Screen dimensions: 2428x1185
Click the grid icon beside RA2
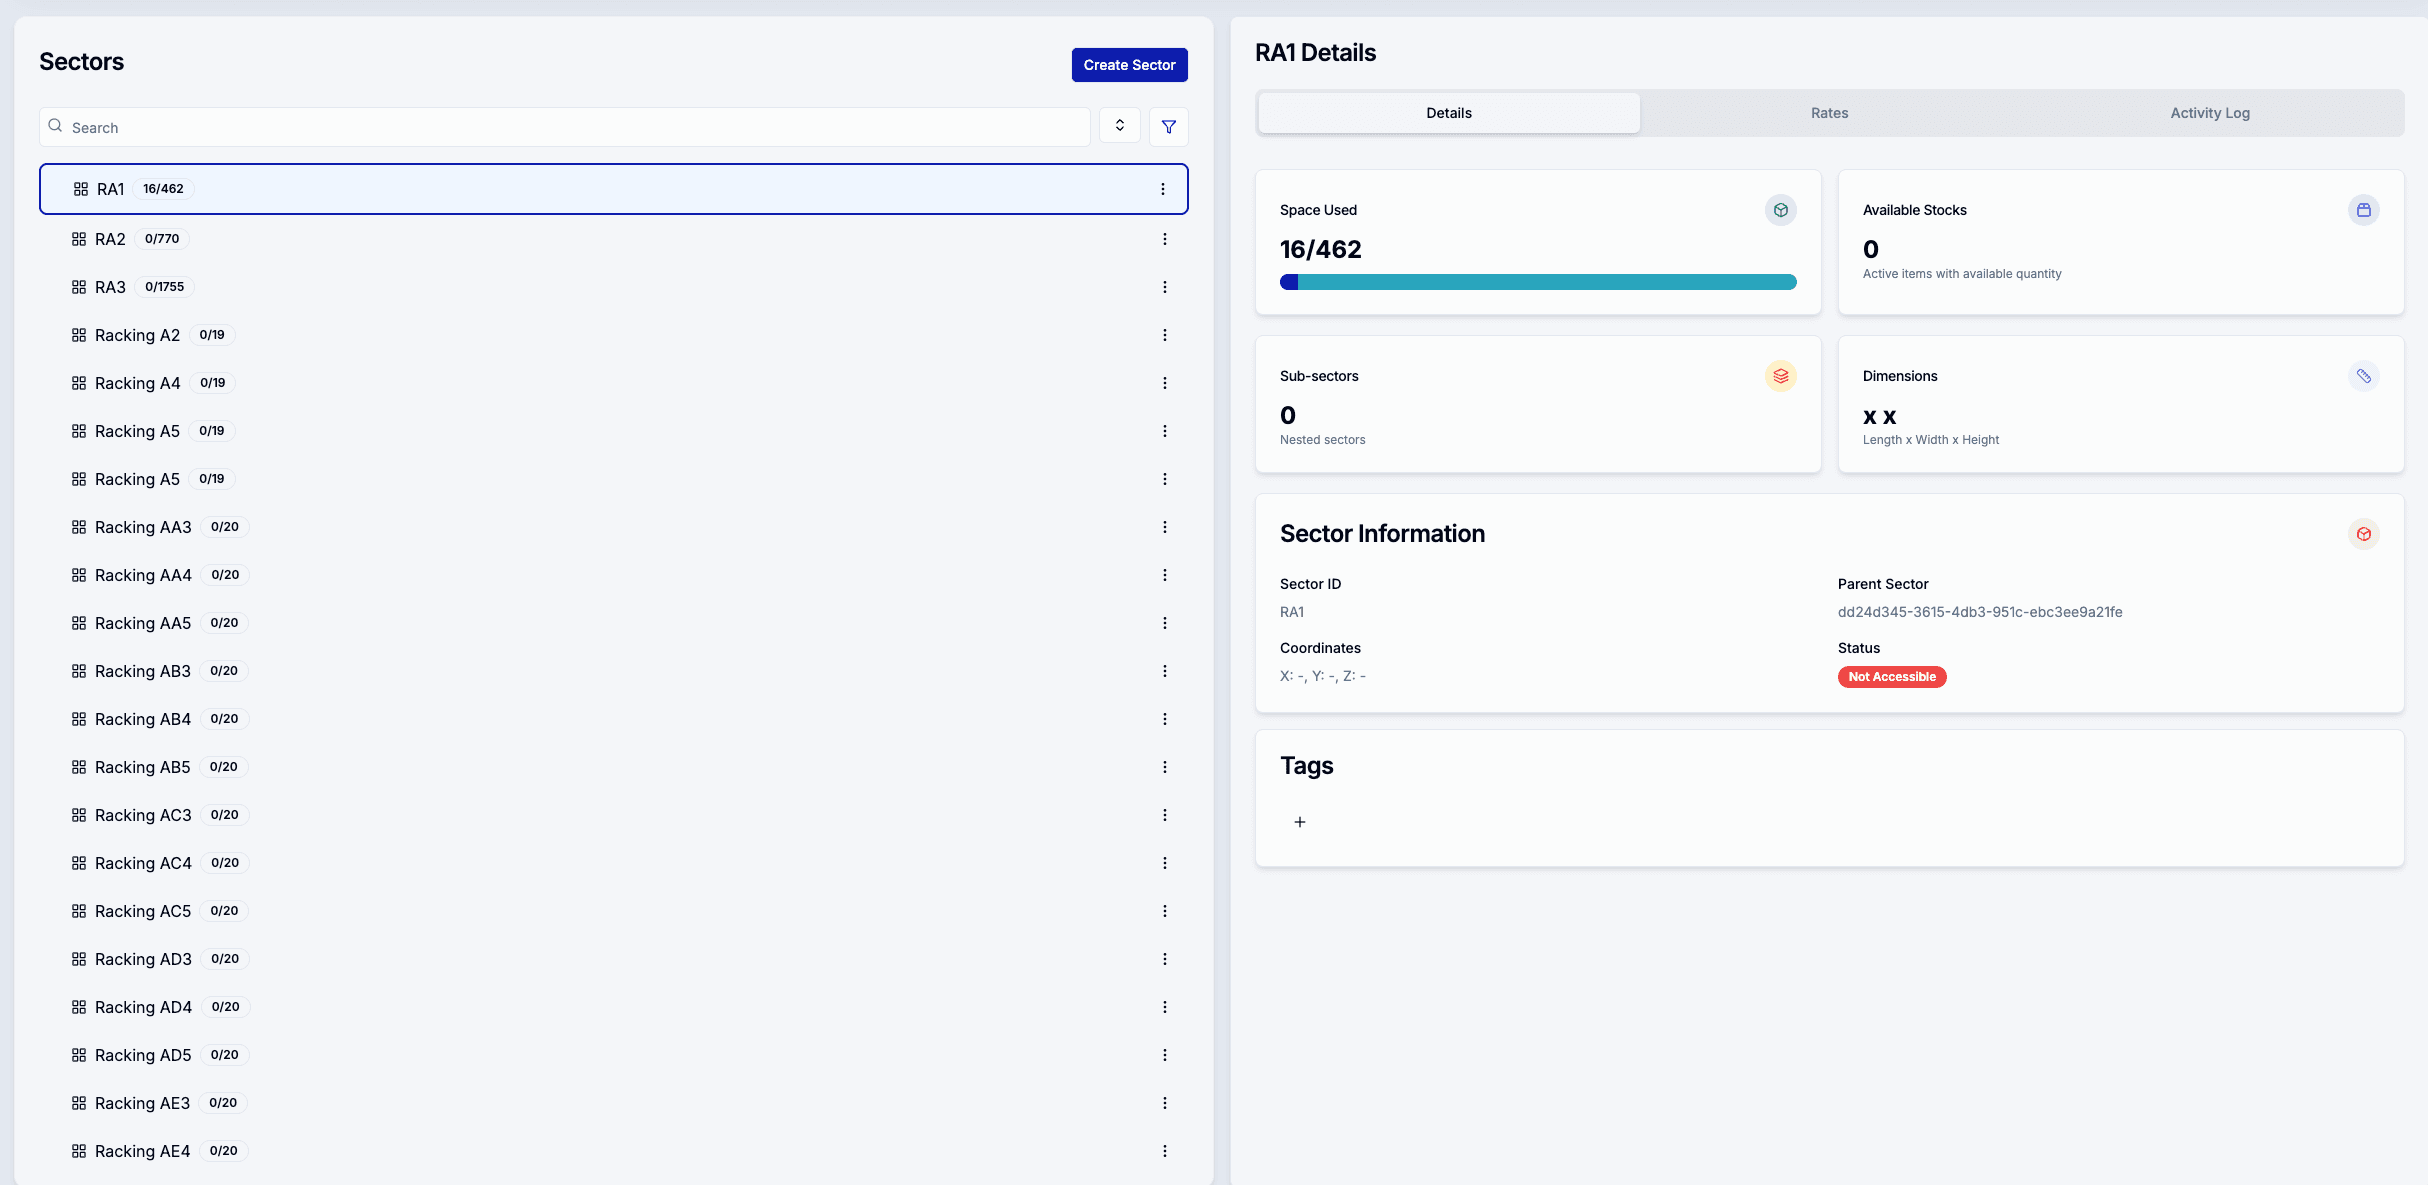point(79,239)
